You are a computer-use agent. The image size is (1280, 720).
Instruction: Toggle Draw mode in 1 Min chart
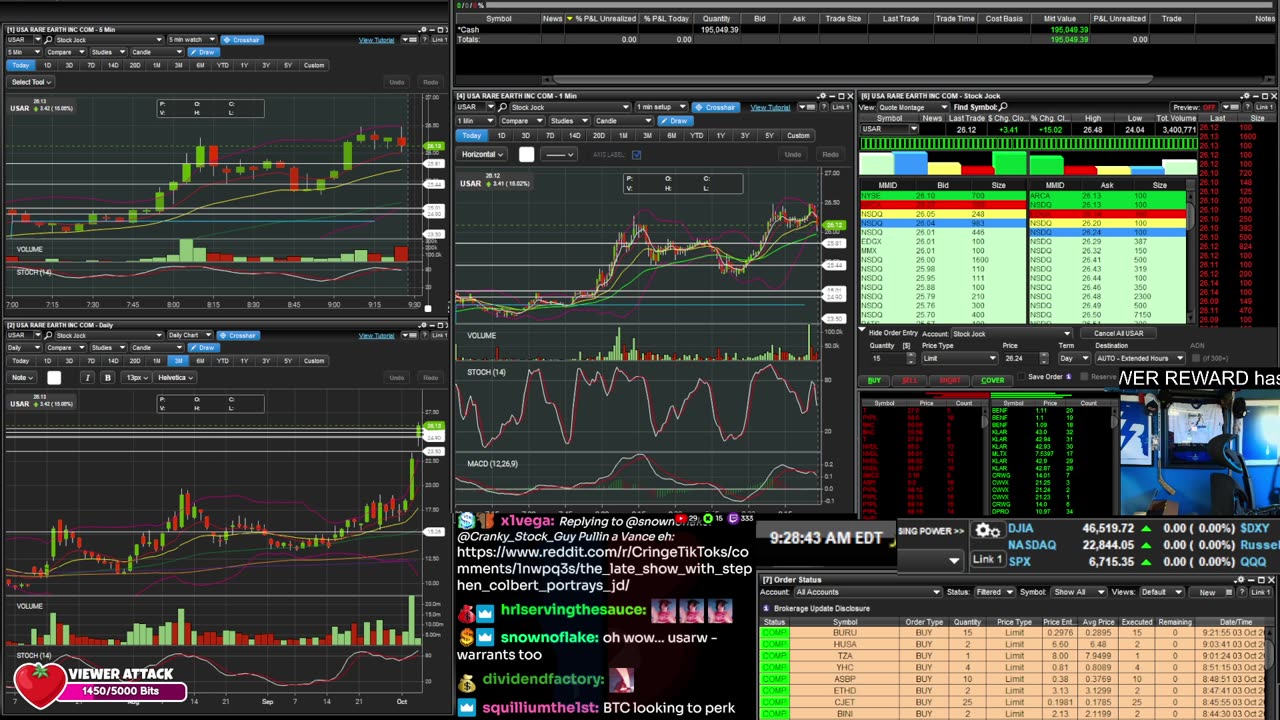tap(676, 121)
